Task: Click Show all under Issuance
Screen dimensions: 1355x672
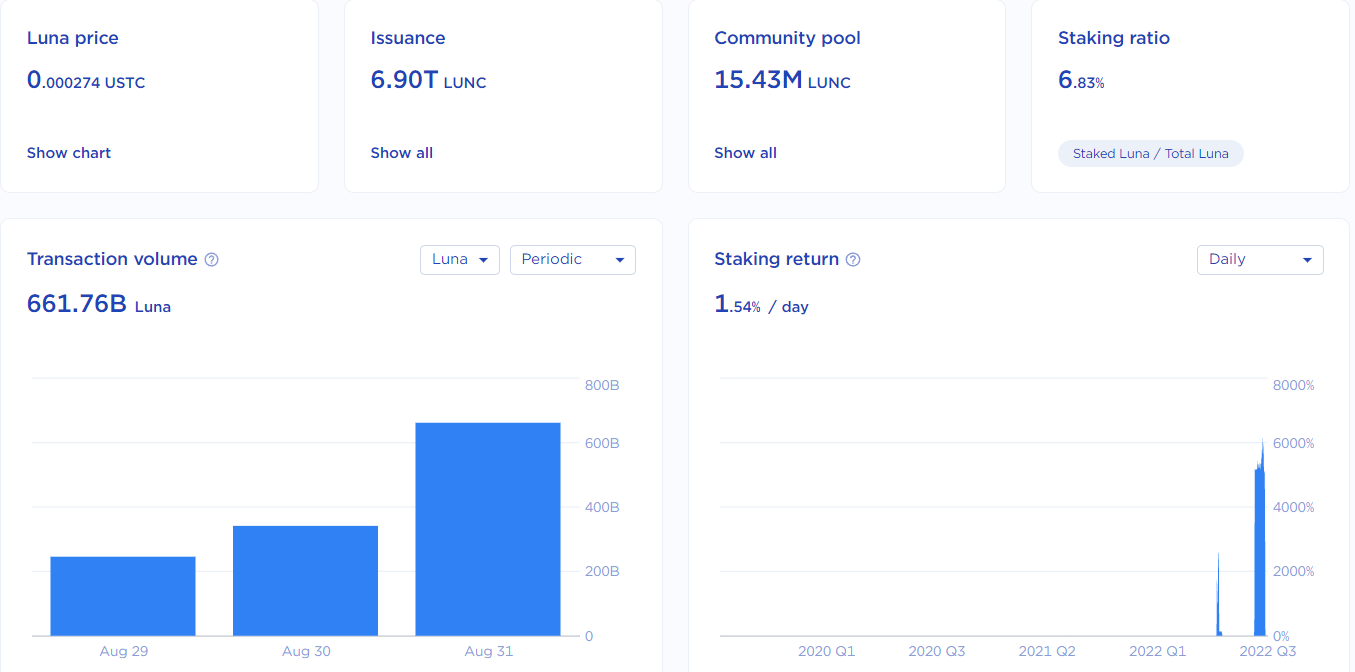Action: point(402,153)
